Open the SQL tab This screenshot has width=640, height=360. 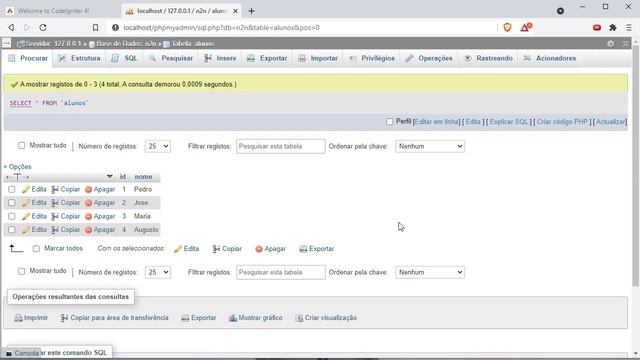coord(125,58)
